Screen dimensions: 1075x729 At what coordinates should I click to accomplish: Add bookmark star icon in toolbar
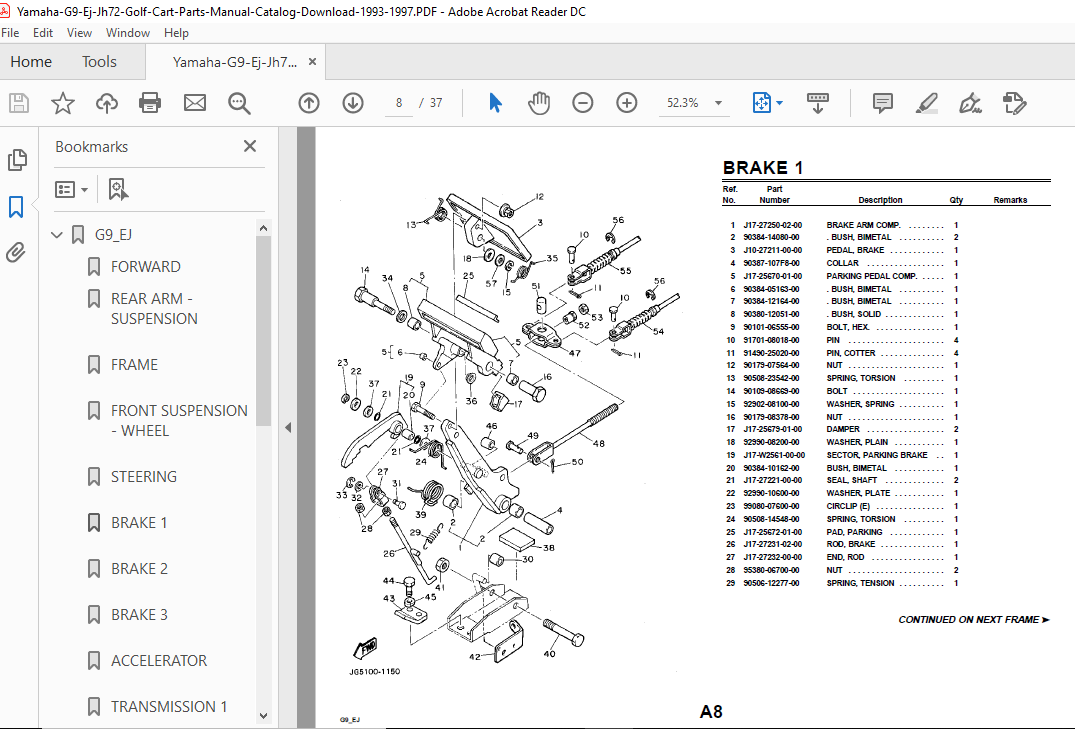click(x=62, y=103)
